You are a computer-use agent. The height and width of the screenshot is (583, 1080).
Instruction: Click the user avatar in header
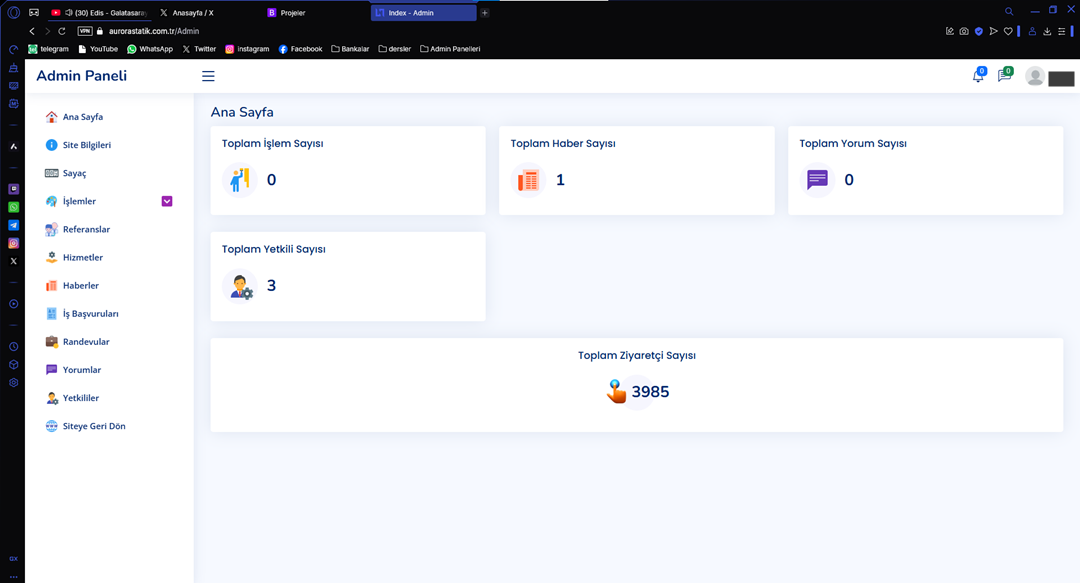tap(1035, 77)
